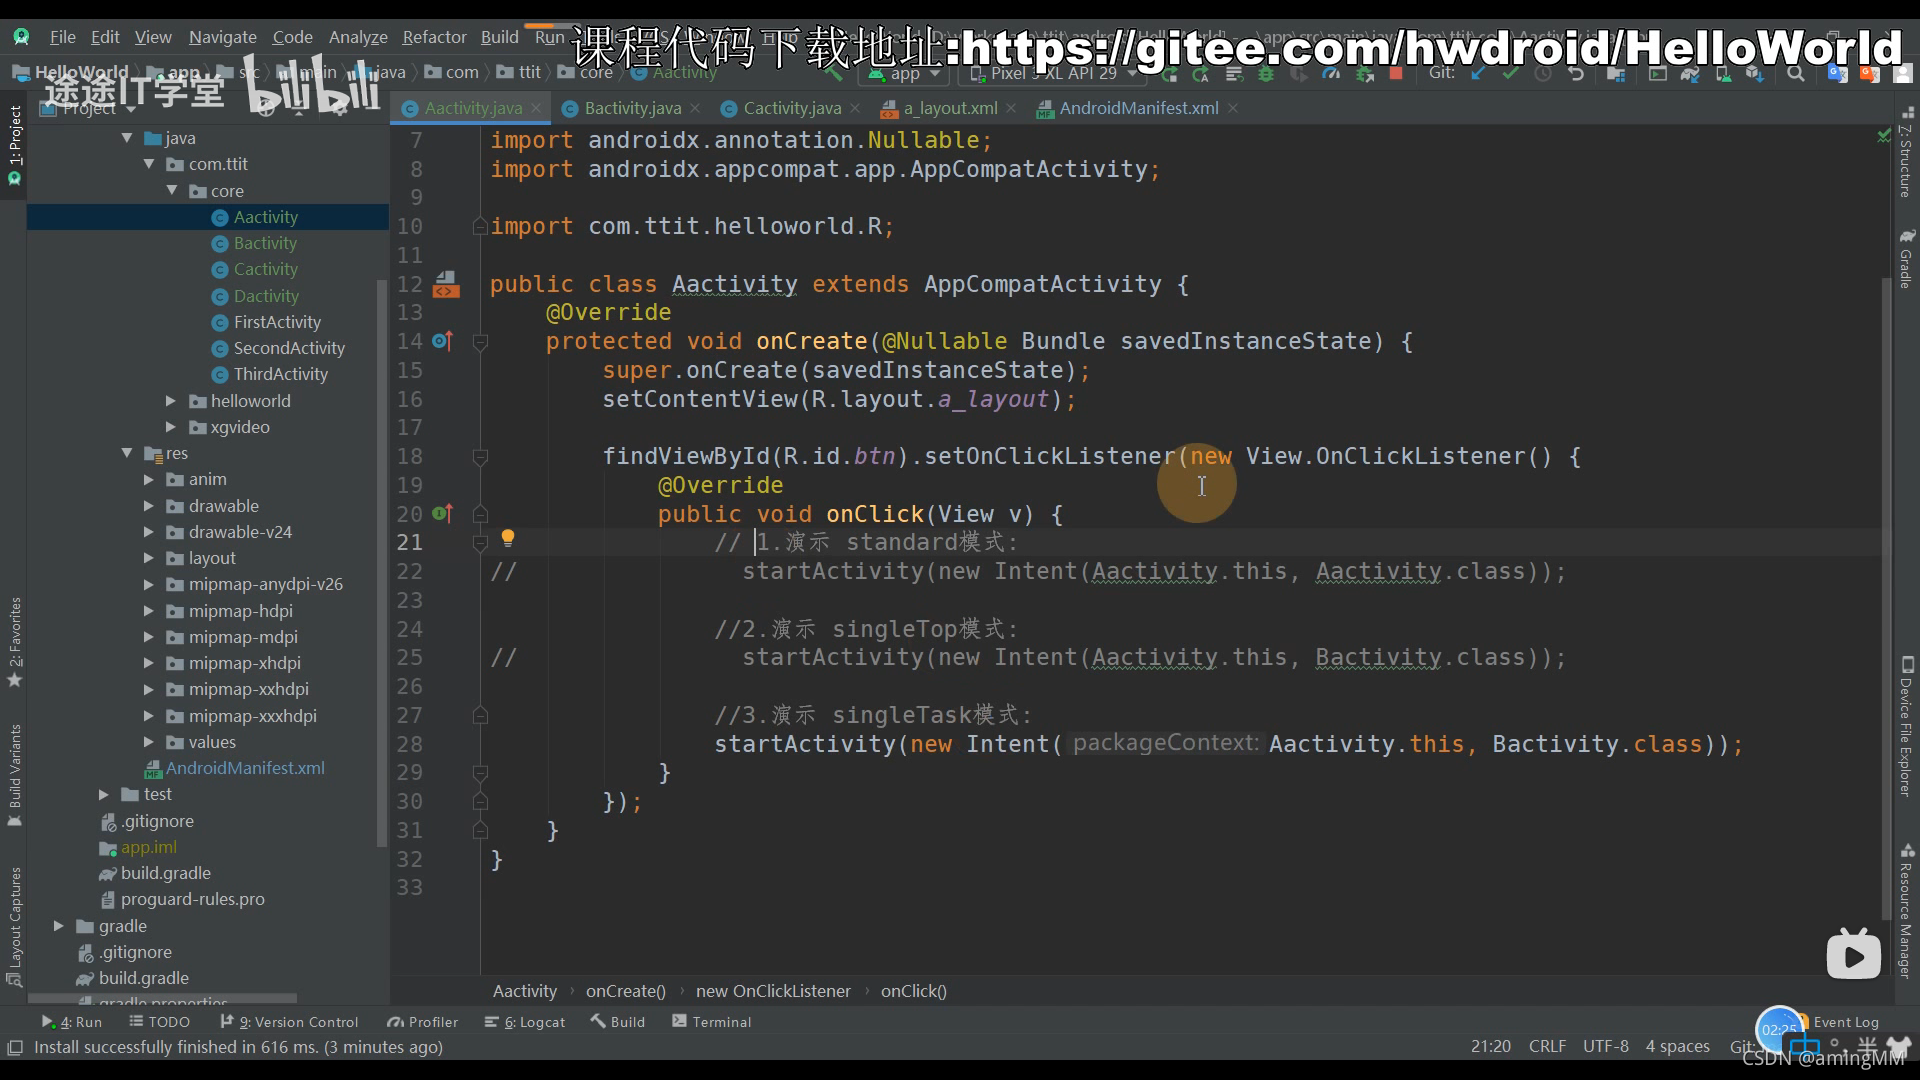Open the Build tool window
Viewport: 1920px width, 1080px height.
coord(618,1022)
